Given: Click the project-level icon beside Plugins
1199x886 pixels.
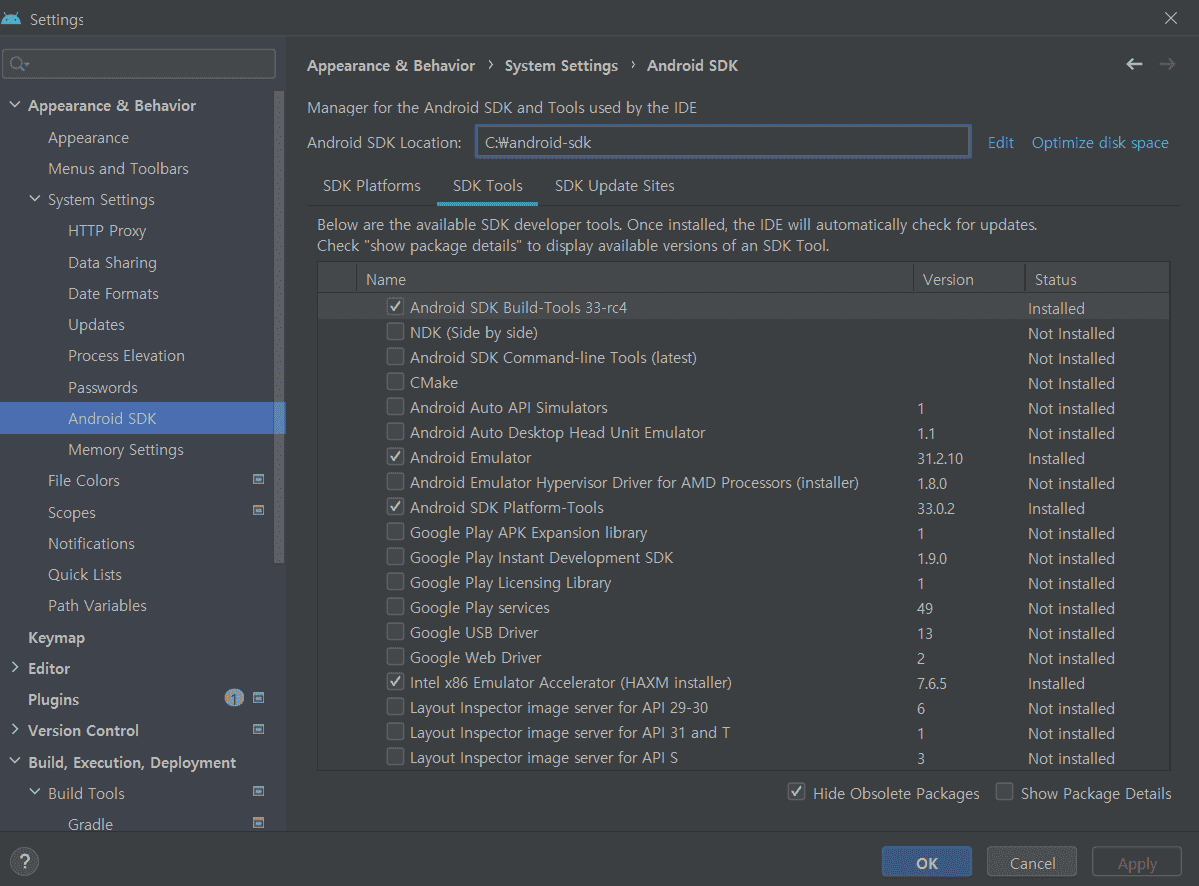Looking at the screenshot, I should [258, 698].
